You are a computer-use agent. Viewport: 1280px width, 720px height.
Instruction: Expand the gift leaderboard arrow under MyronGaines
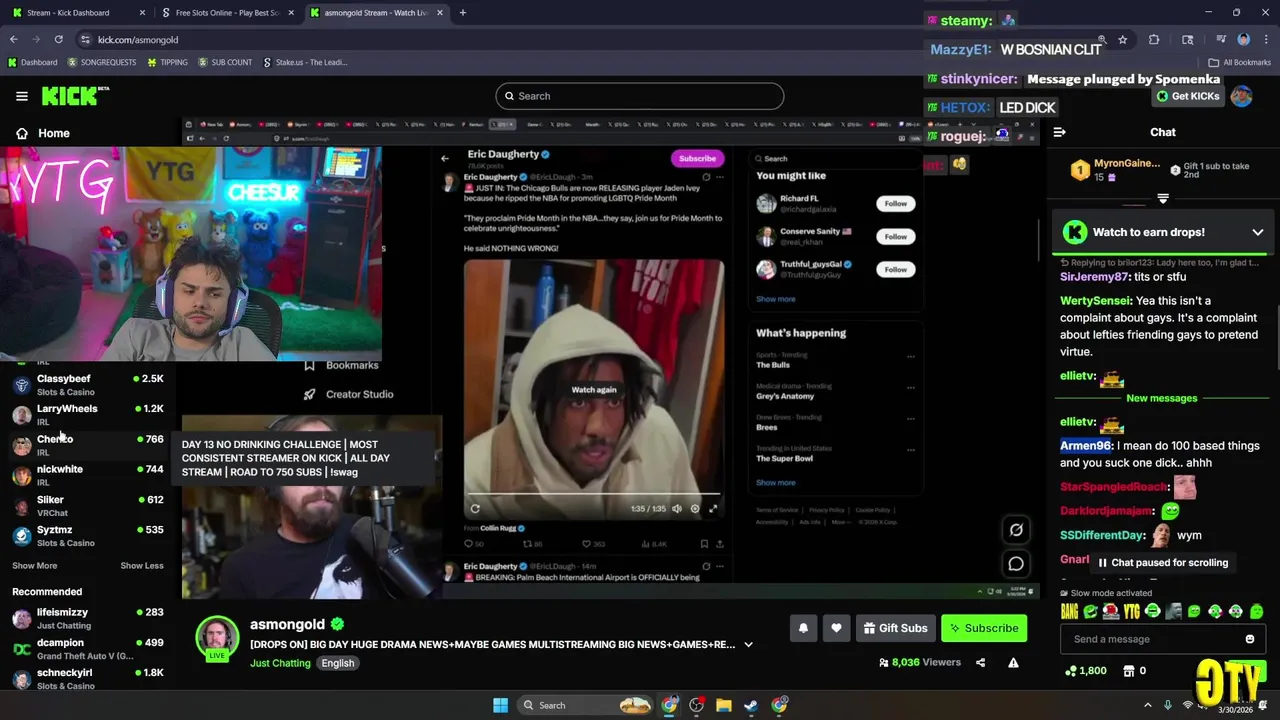1163,199
